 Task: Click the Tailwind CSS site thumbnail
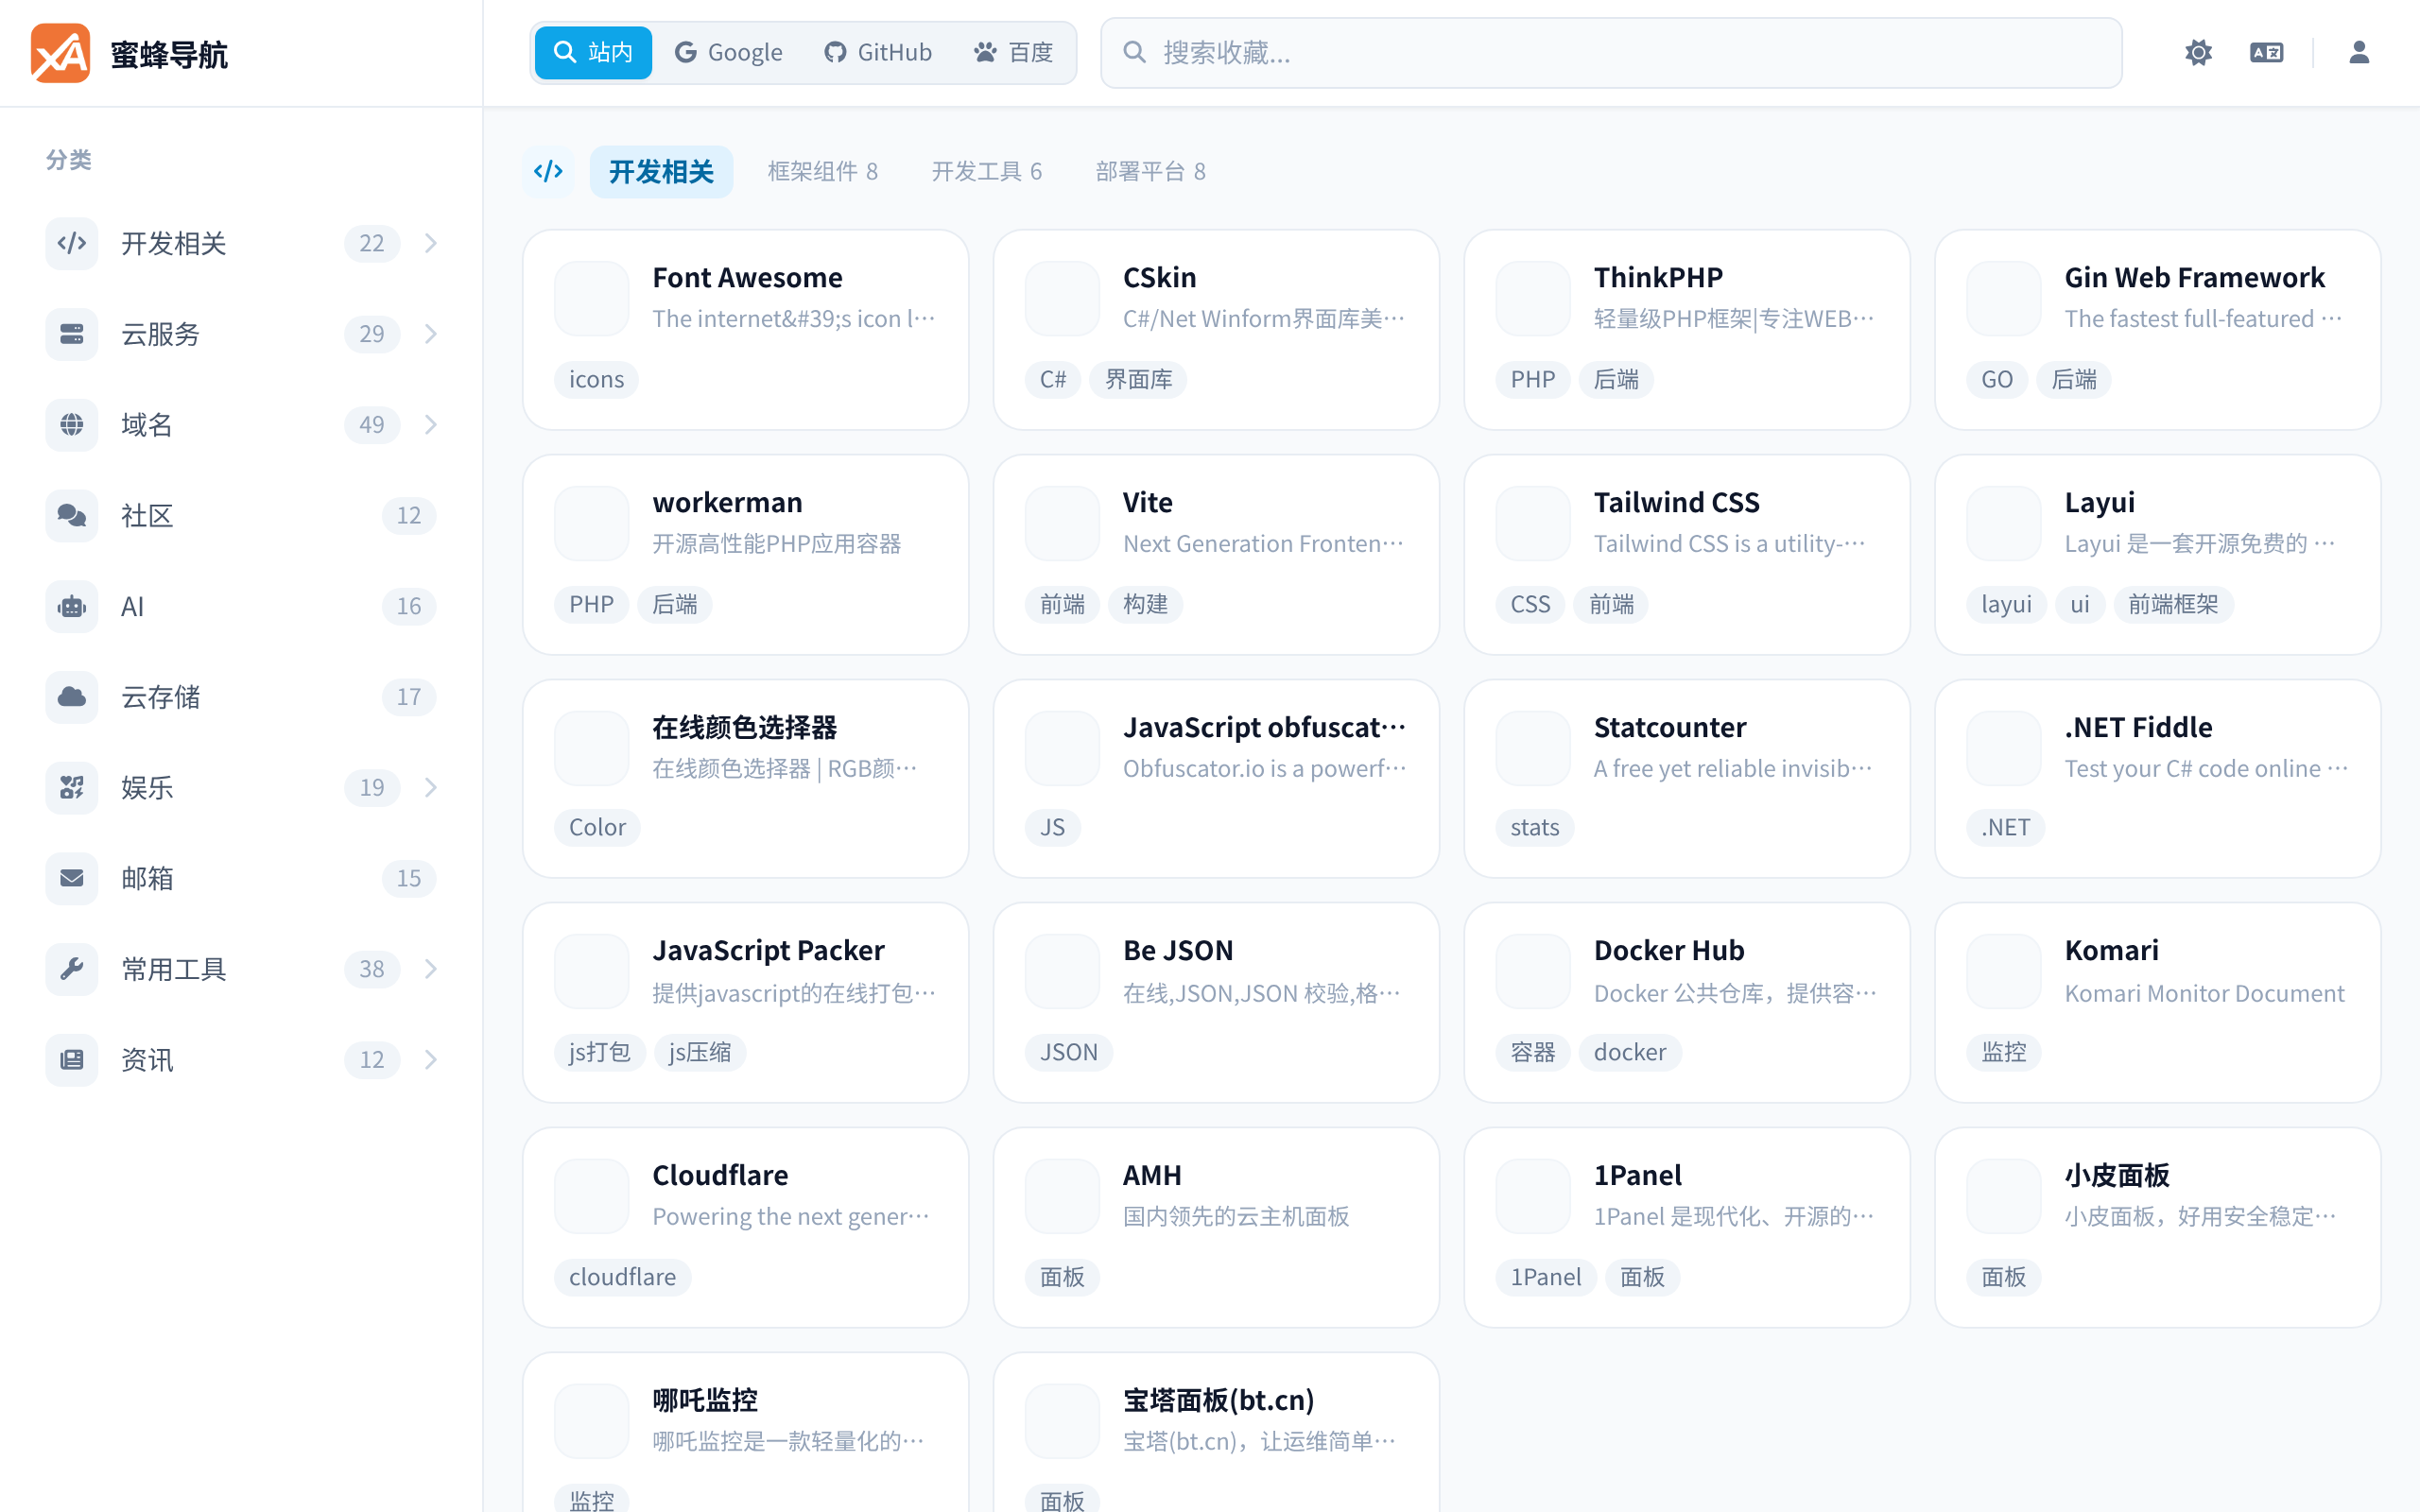1533,523
